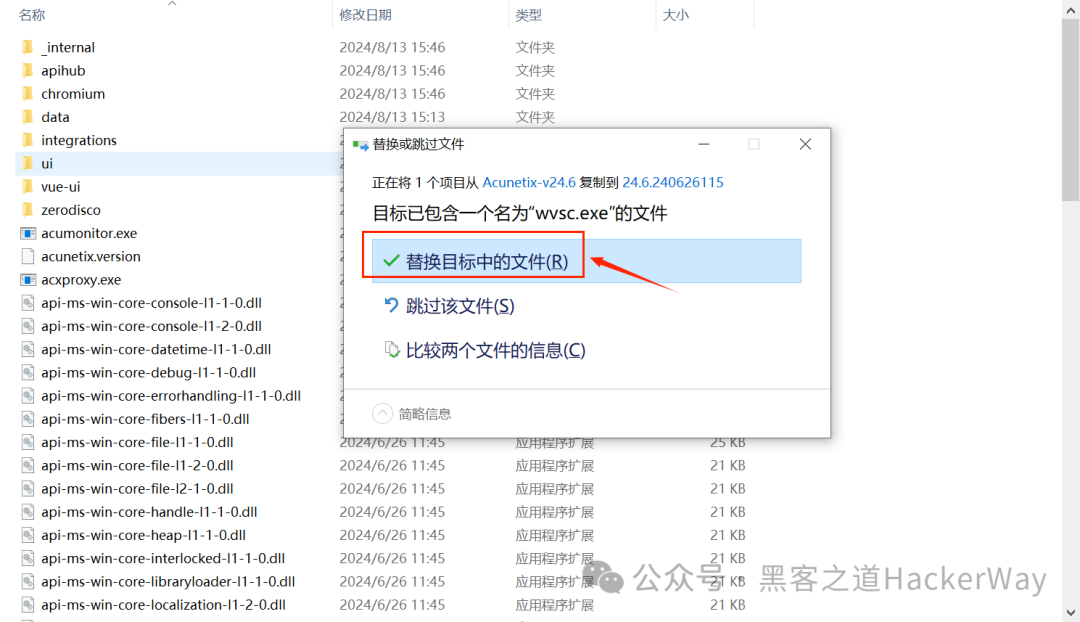Select the acunetix.version file name
Image resolution: width=1080 pixels, height=622 pixels.
(90, 256)
